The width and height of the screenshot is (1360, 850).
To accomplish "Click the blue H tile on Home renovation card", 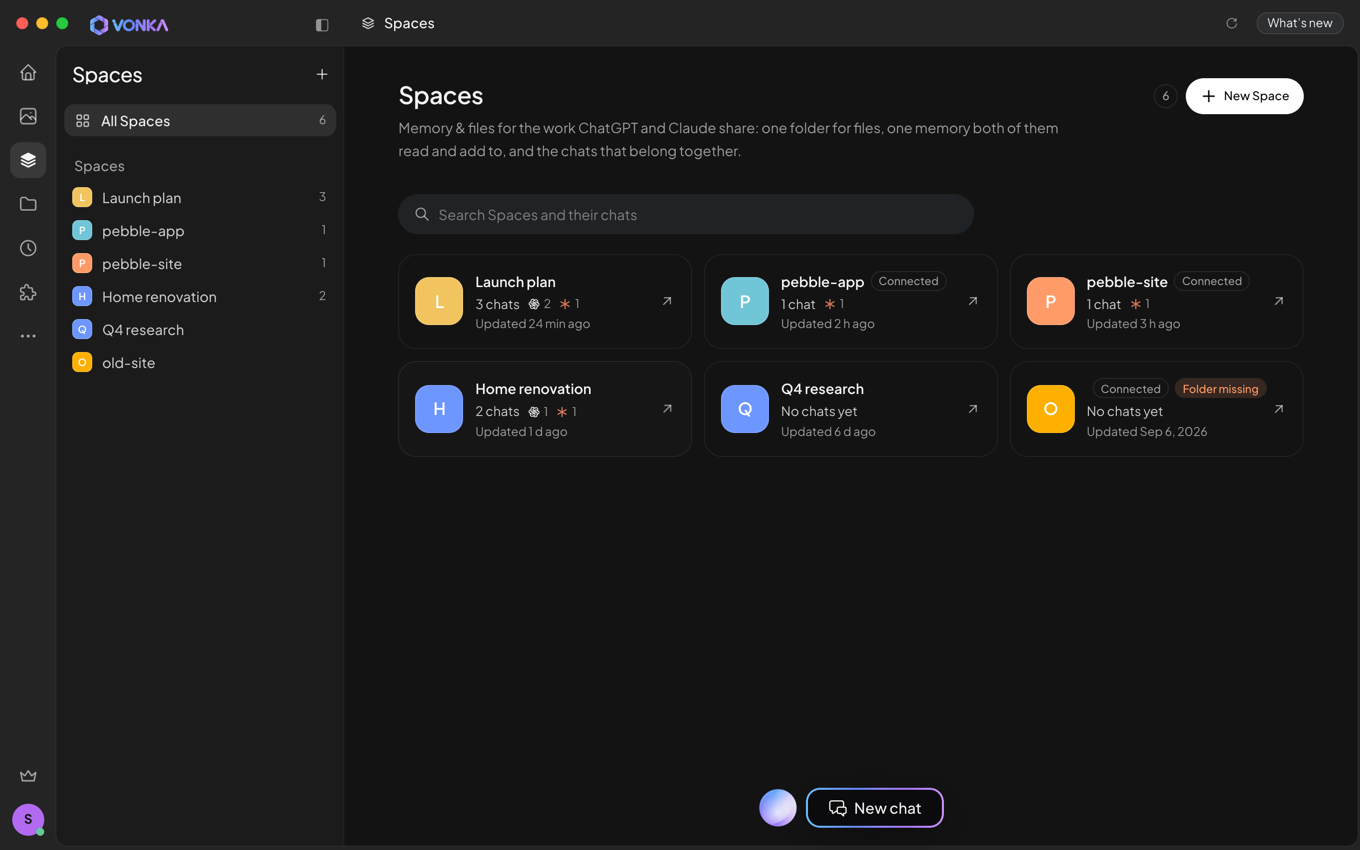I will (439, 409).
